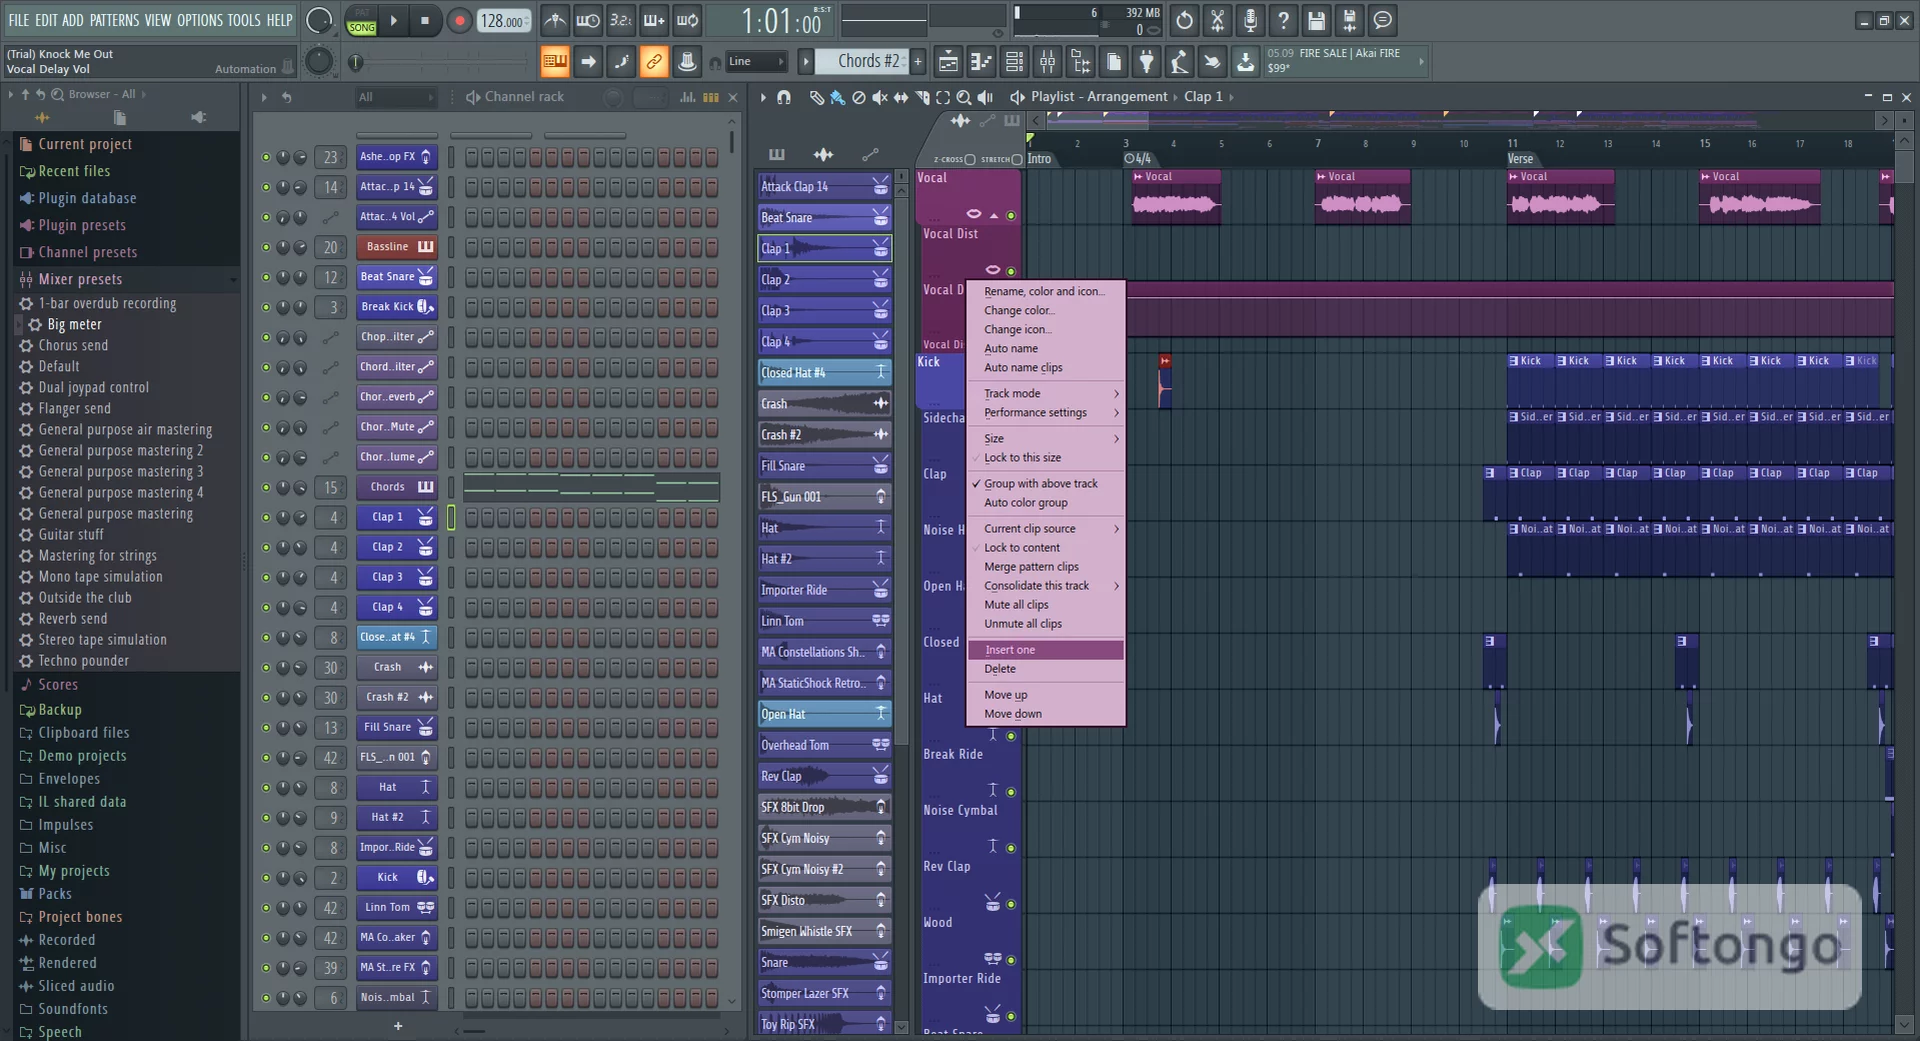The height and width of the screenshot is (1041, 1920).
Task: Click the Attack Clap 14 picker item
Action: [x=824, y=187]
